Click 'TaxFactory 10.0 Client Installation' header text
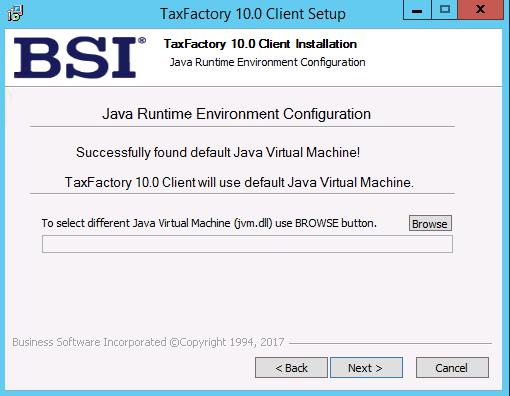510x396 pixels. click(260, 44)
